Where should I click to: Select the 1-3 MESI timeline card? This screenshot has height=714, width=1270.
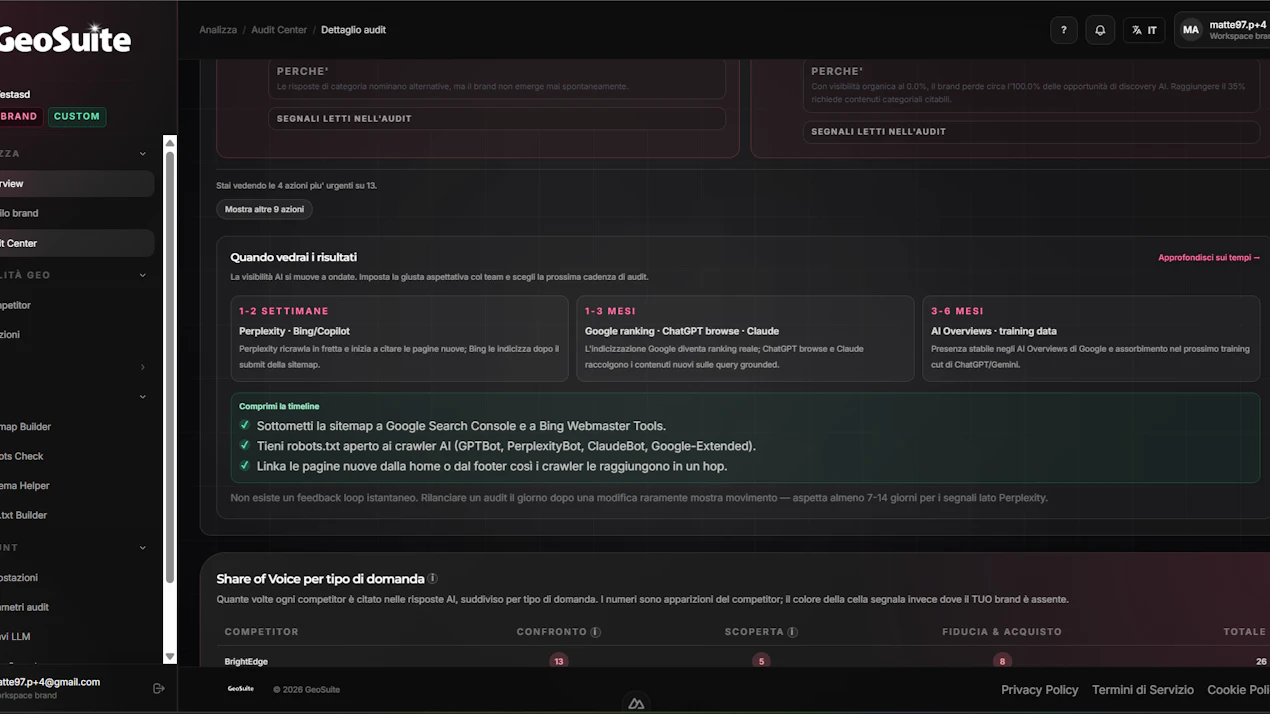point(746,338)
